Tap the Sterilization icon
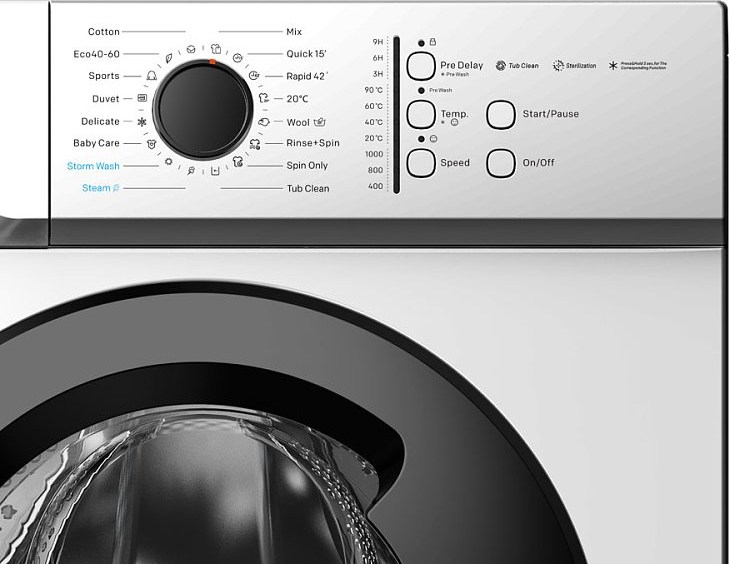This screenshot has width=729, height=564. (558, 66)
